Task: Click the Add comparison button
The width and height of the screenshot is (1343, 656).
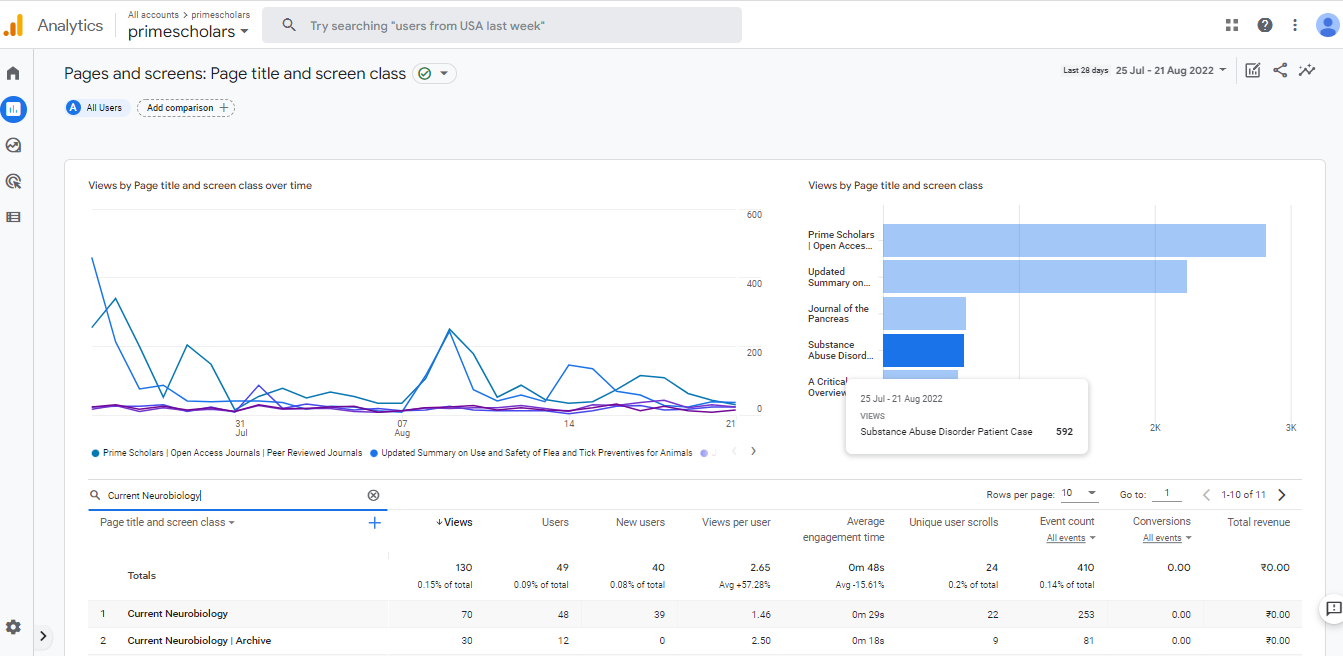Action: click(186, 108)
